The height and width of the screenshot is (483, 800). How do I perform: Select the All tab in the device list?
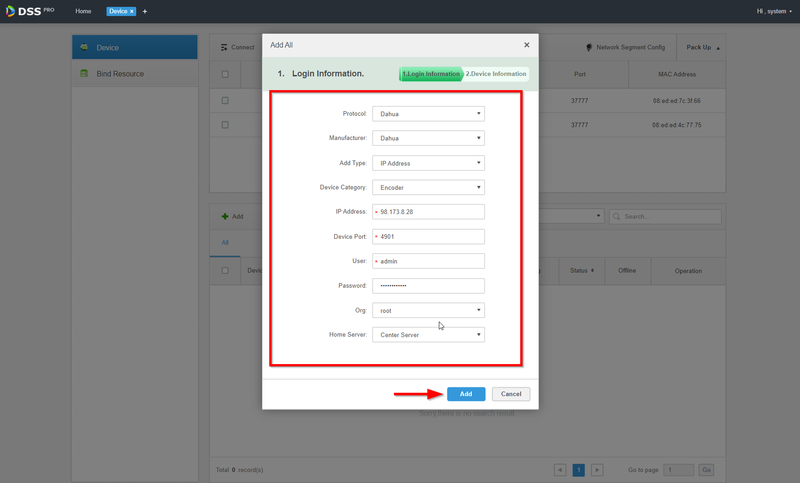point(225,243)
